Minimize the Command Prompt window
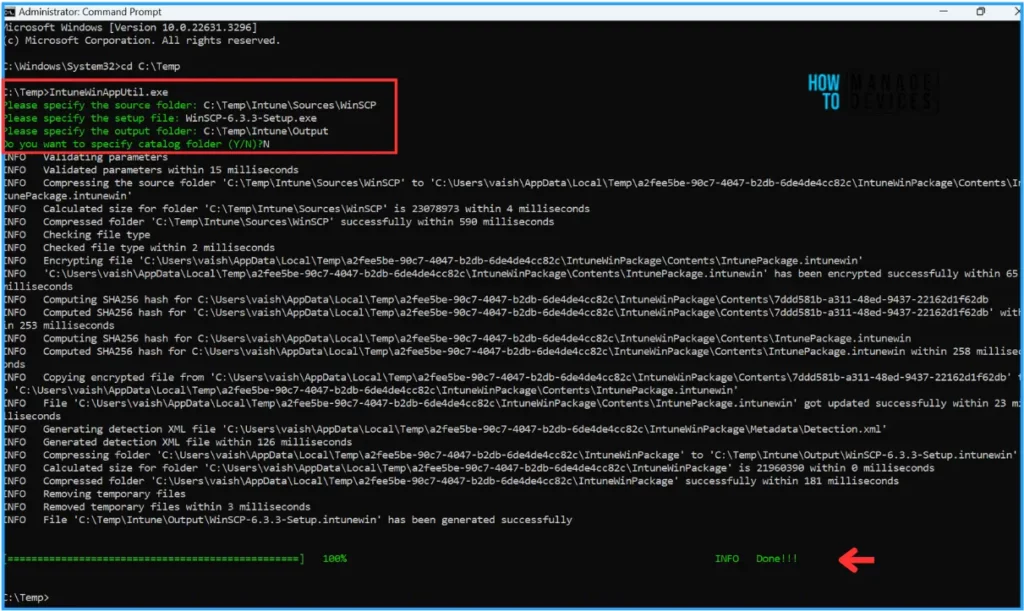The image size is (1024, 611). 944,11
